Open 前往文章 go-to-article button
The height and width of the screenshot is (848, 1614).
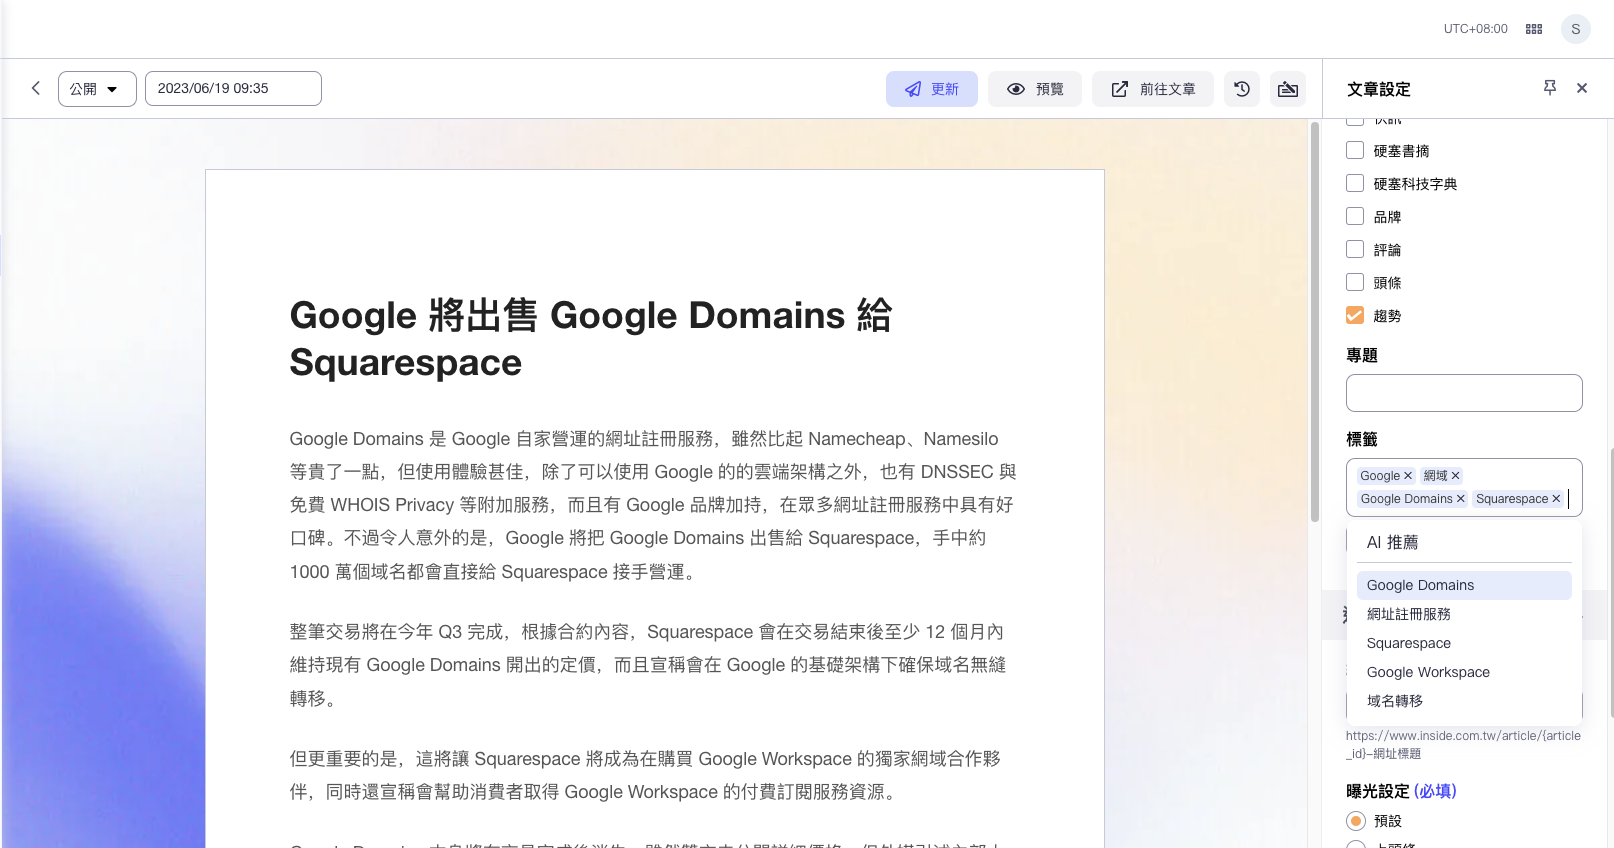pyautogui.click(x=1152, y=89)
